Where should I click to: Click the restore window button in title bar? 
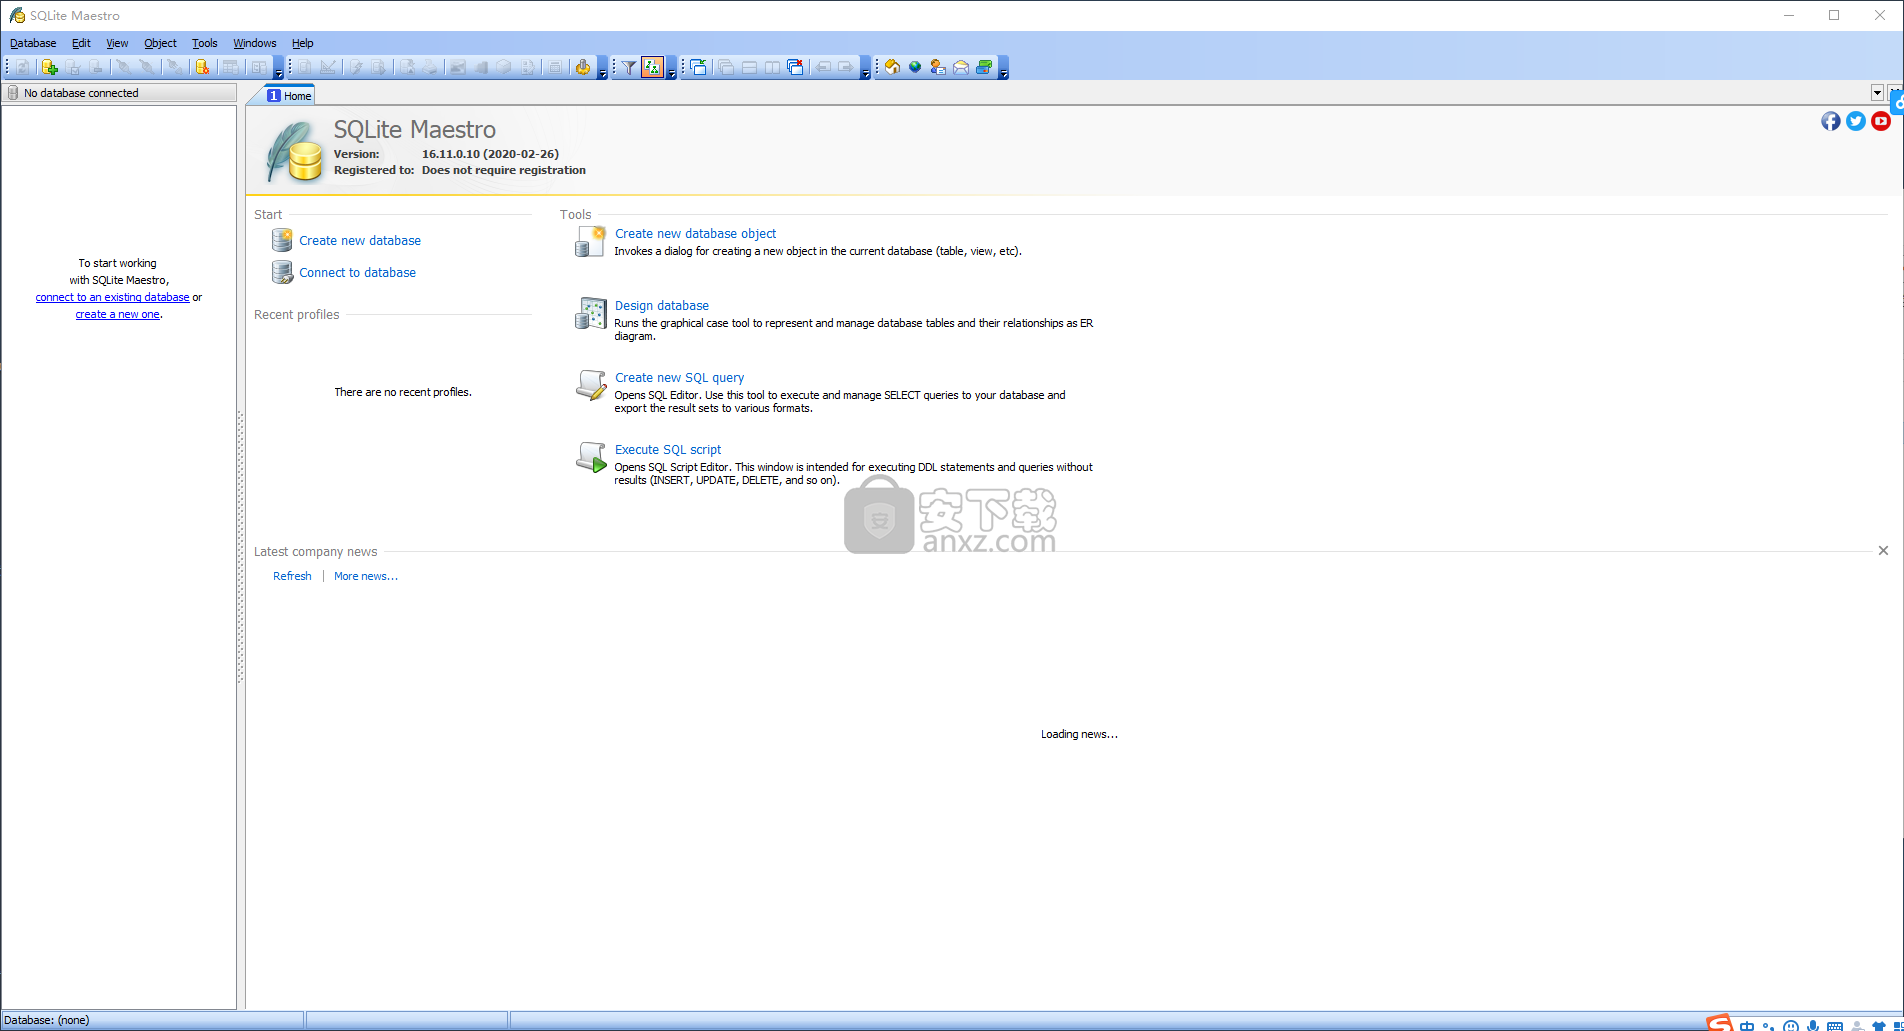coord(1834,15)
